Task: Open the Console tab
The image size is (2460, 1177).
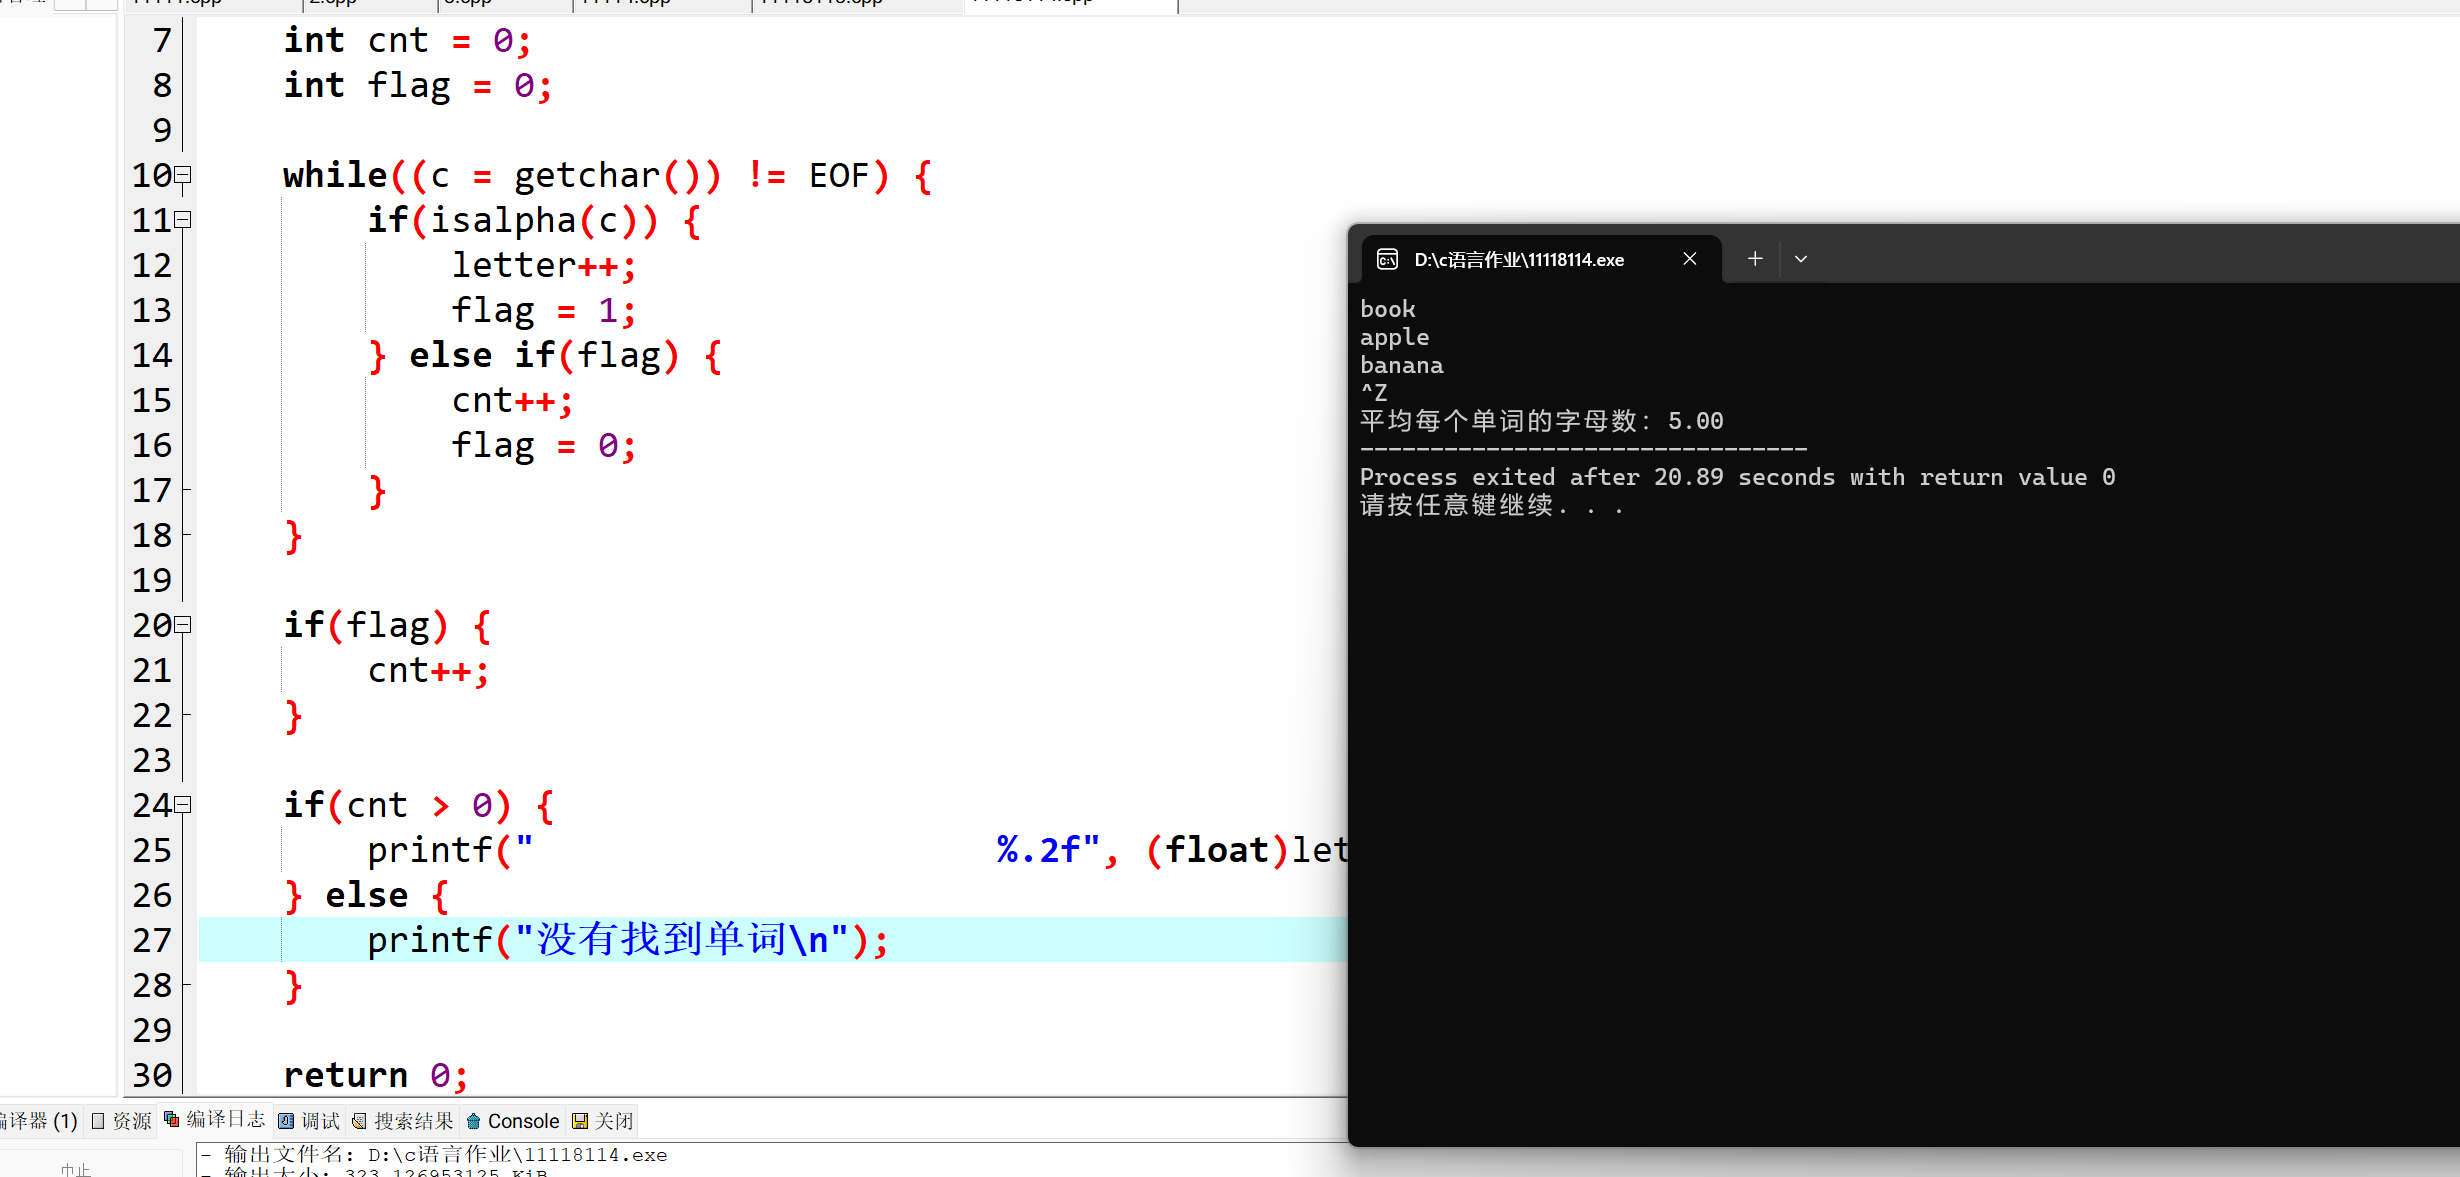Action: [x=514, y=1121]
